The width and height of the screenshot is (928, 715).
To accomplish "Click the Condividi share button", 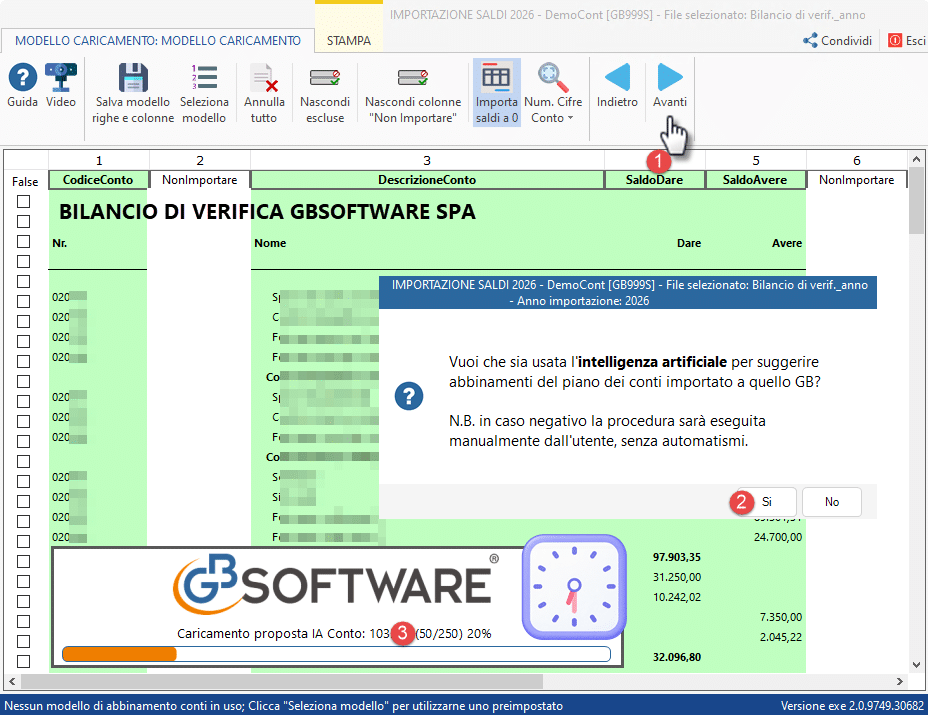I will pos(837,40).
